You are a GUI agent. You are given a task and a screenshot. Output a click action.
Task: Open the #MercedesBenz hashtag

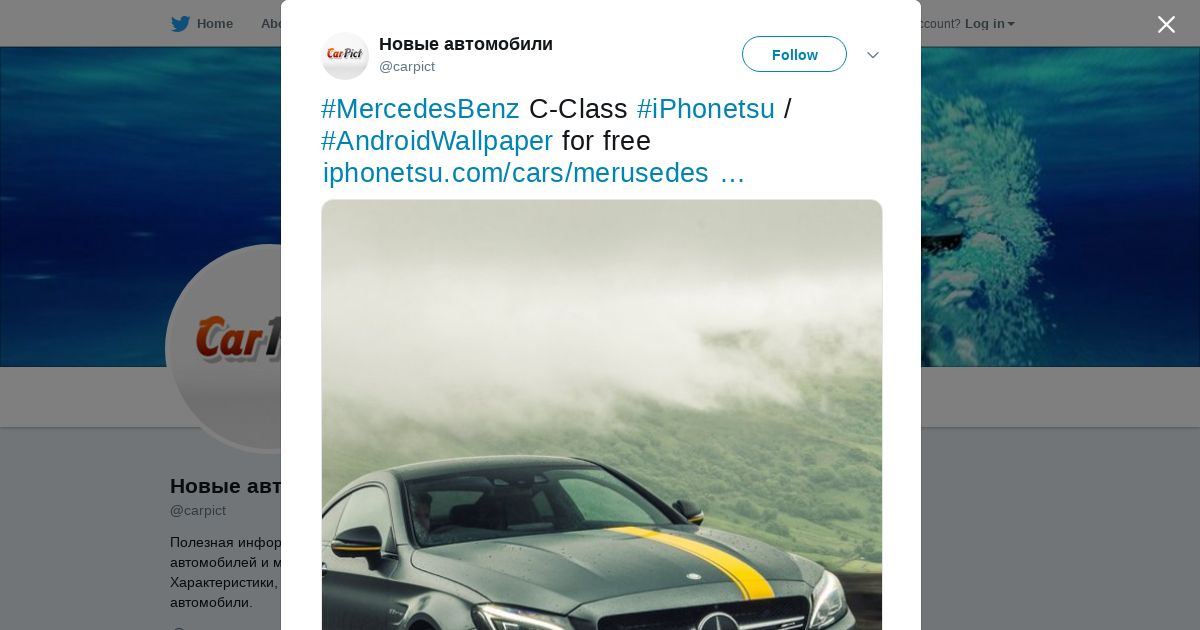[x=420, y=109]
